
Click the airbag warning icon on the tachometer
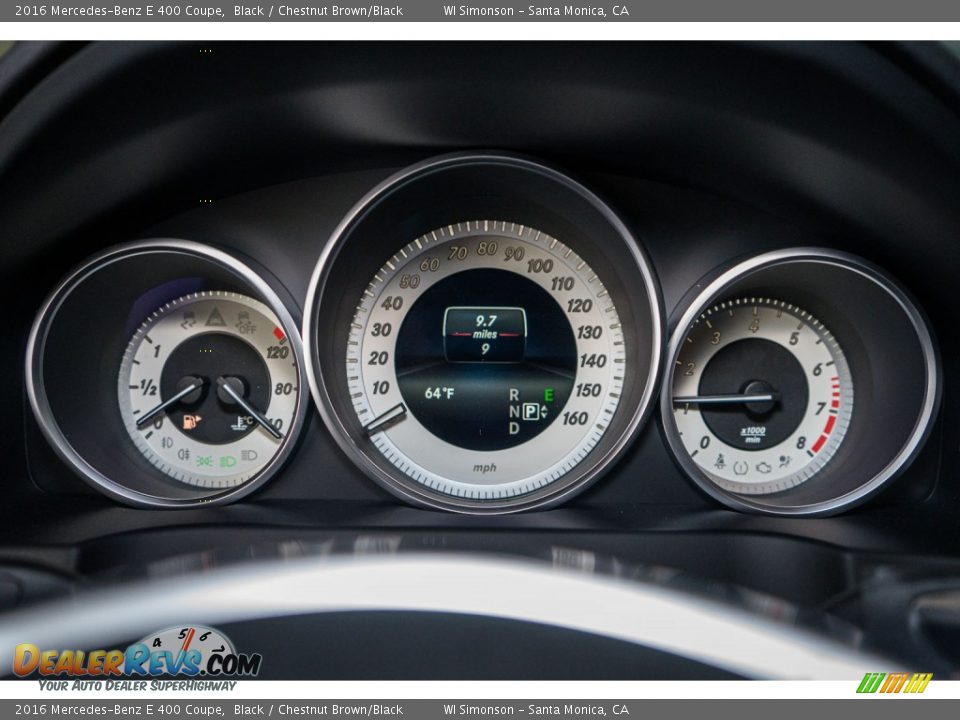point(784,460)
